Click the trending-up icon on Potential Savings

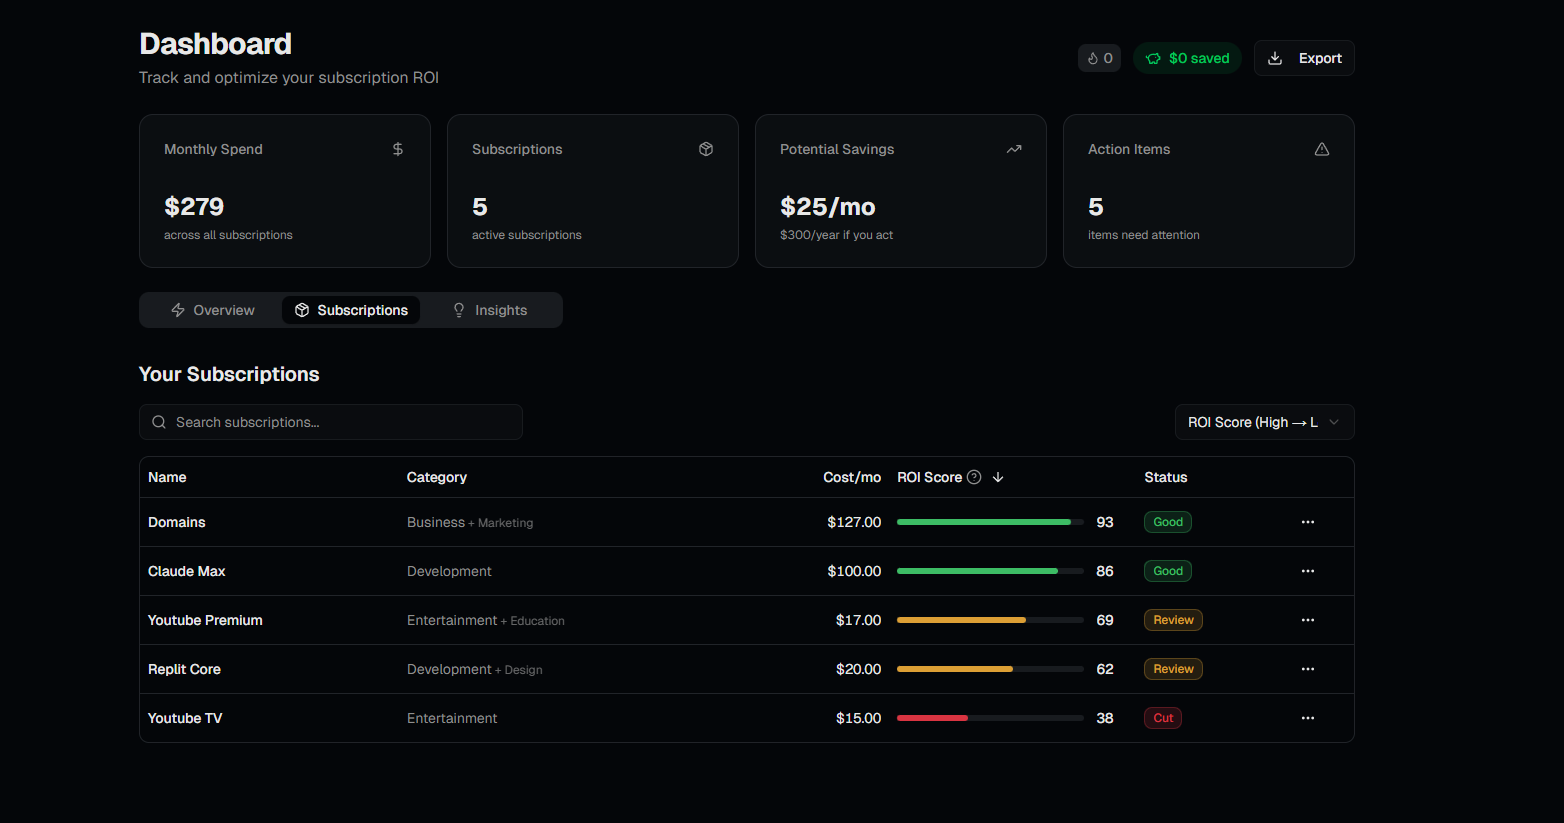(1014, 148)
